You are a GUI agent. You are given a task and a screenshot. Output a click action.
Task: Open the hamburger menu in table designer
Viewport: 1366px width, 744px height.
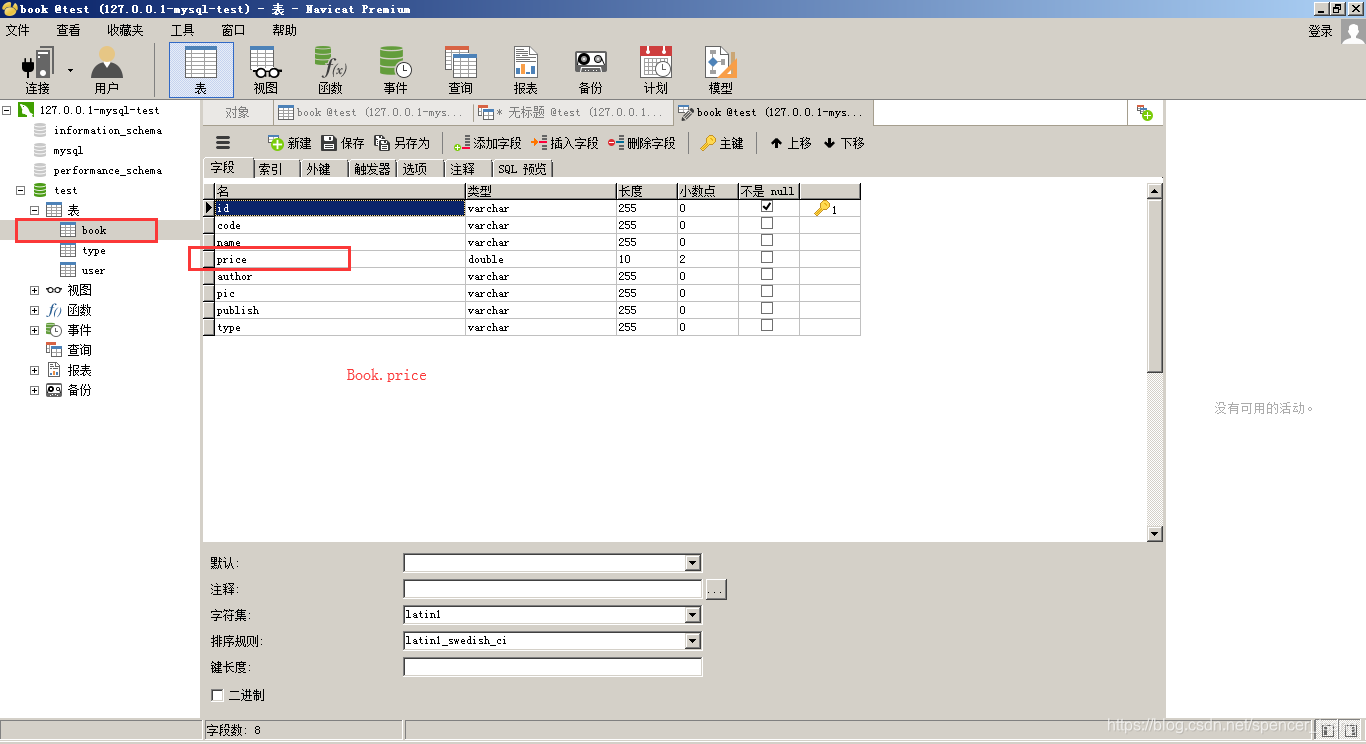click(223, 143)
